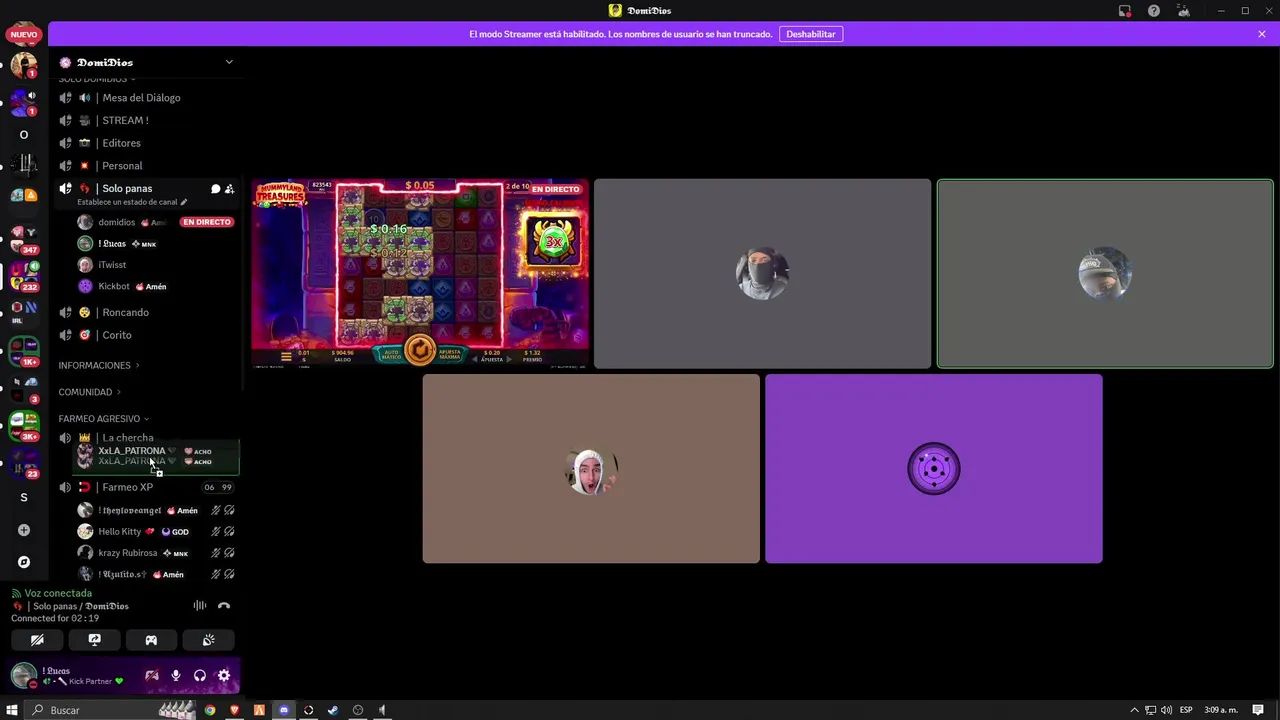Toggle headphones deafen
Image resolution: width=1280 pixels, height=720 pixels.
200,676
